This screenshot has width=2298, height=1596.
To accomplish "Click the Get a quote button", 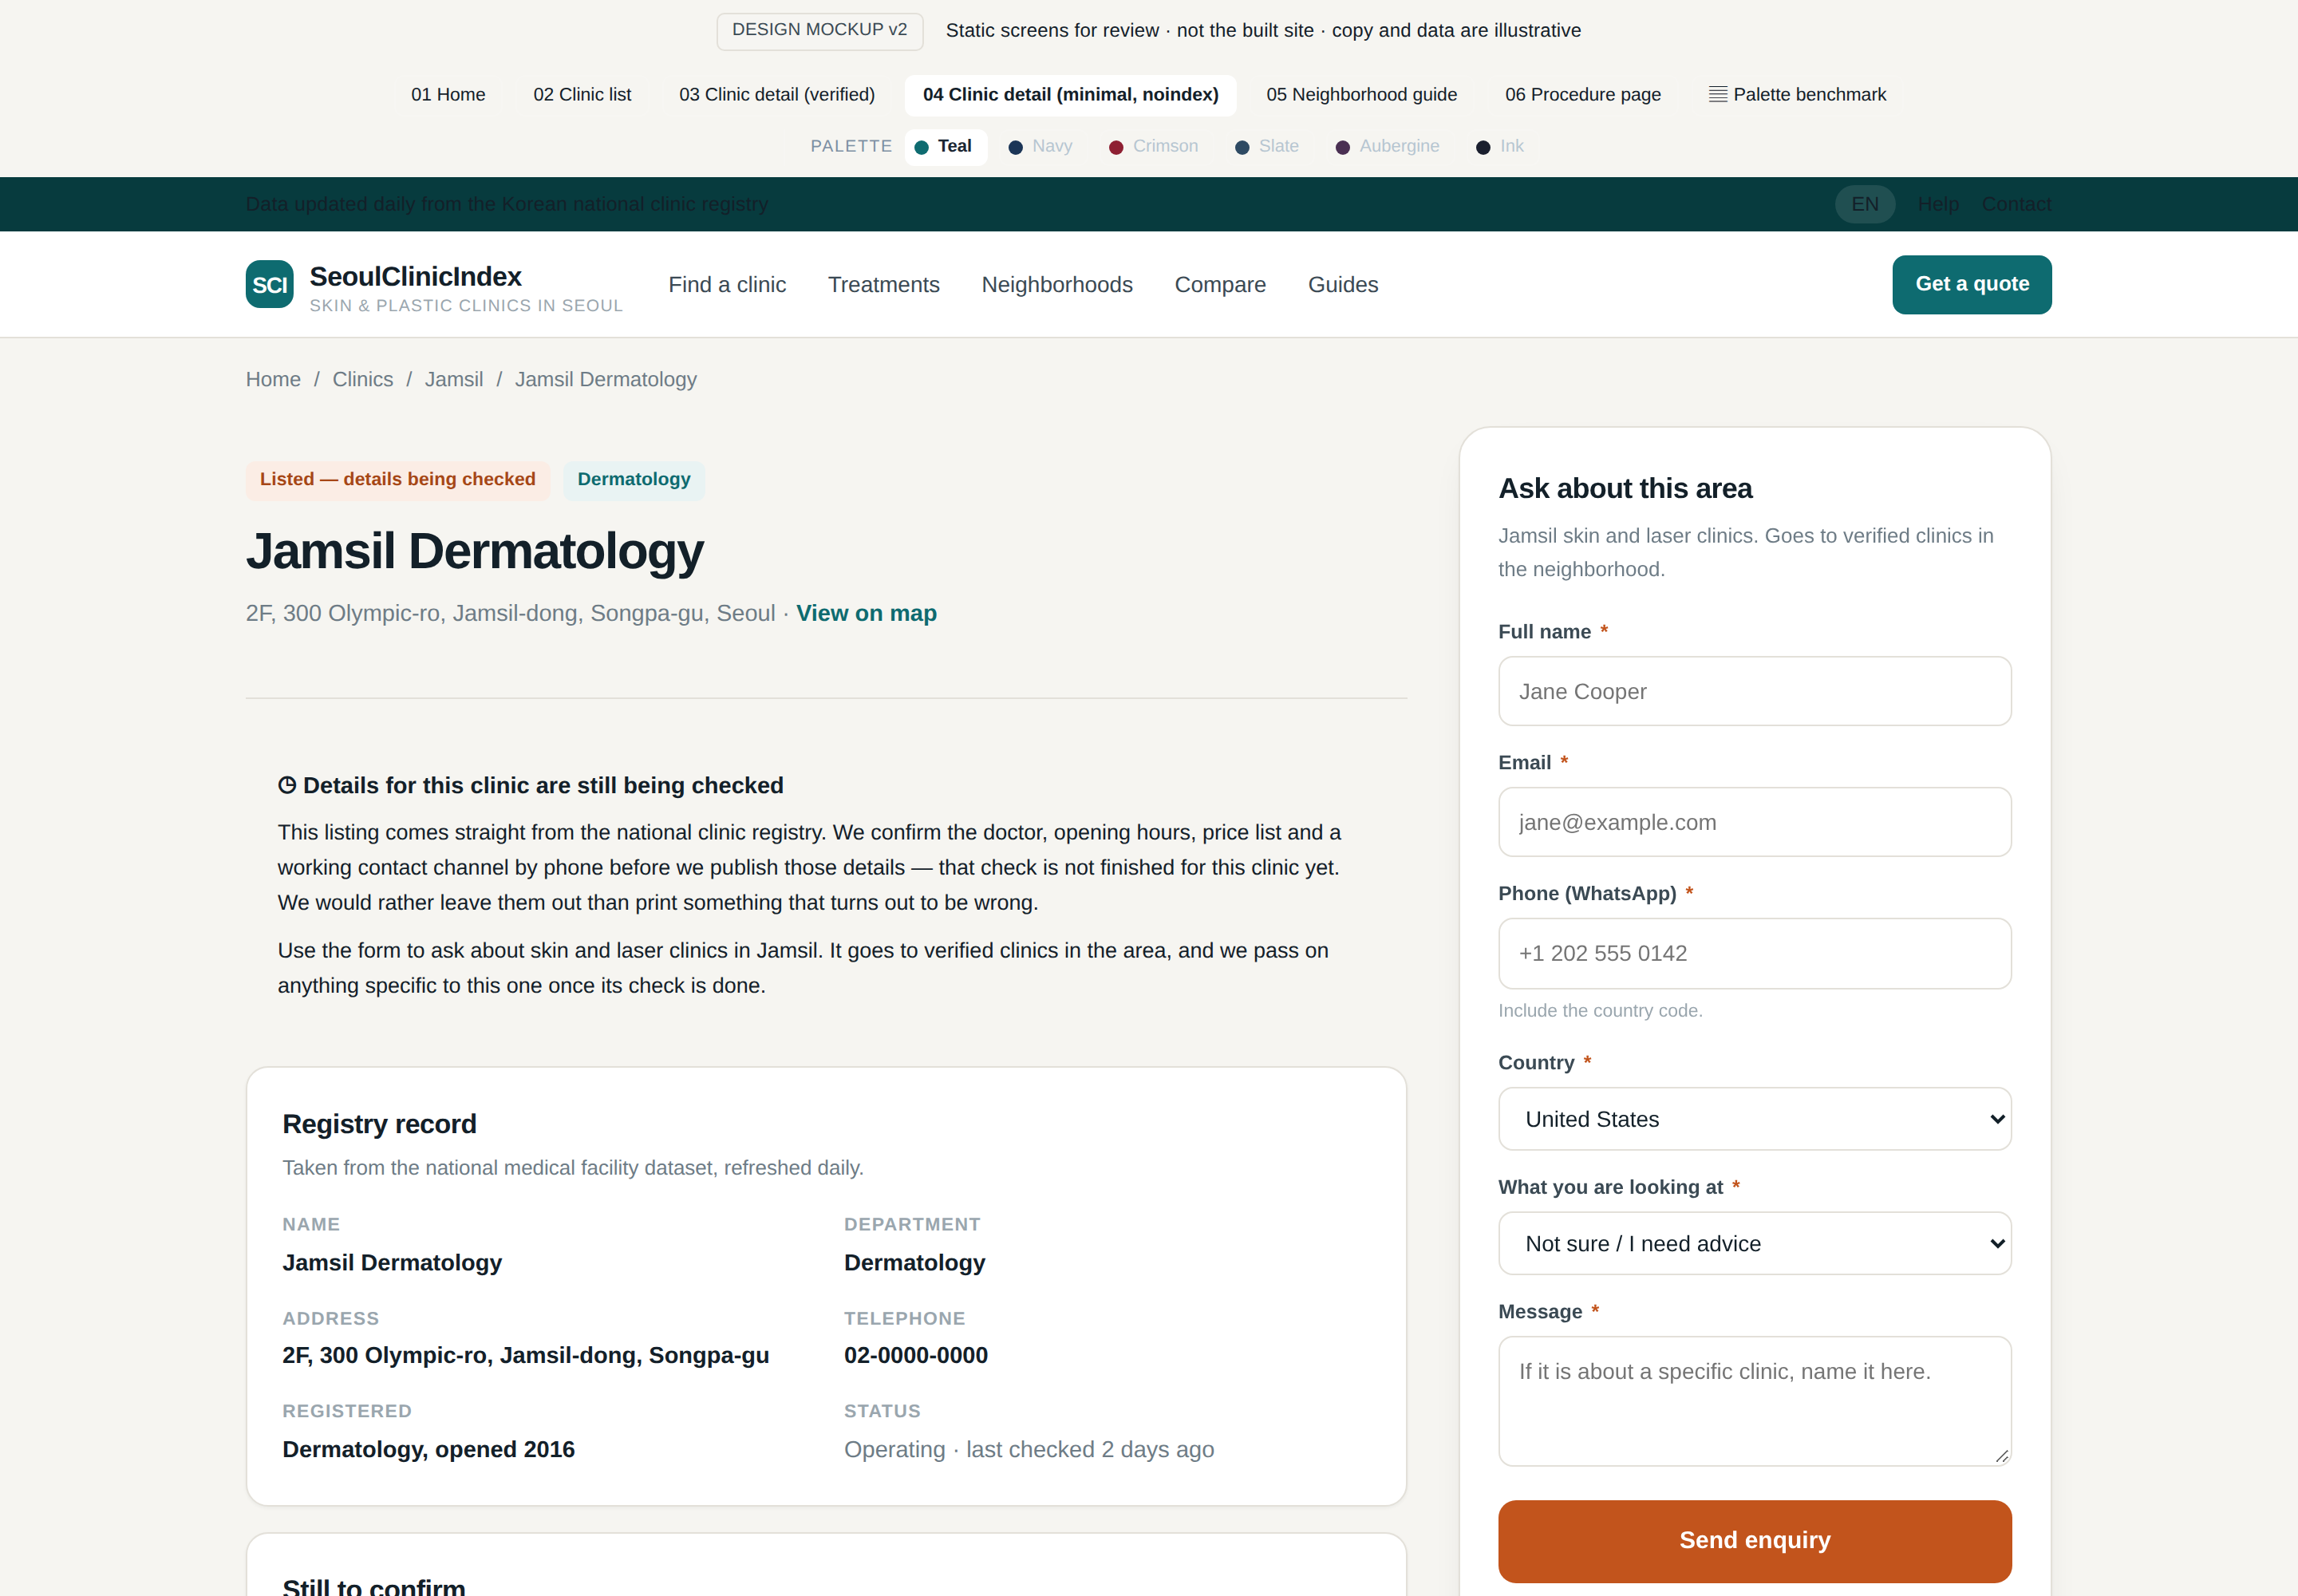I will (x=1971, y=284).
